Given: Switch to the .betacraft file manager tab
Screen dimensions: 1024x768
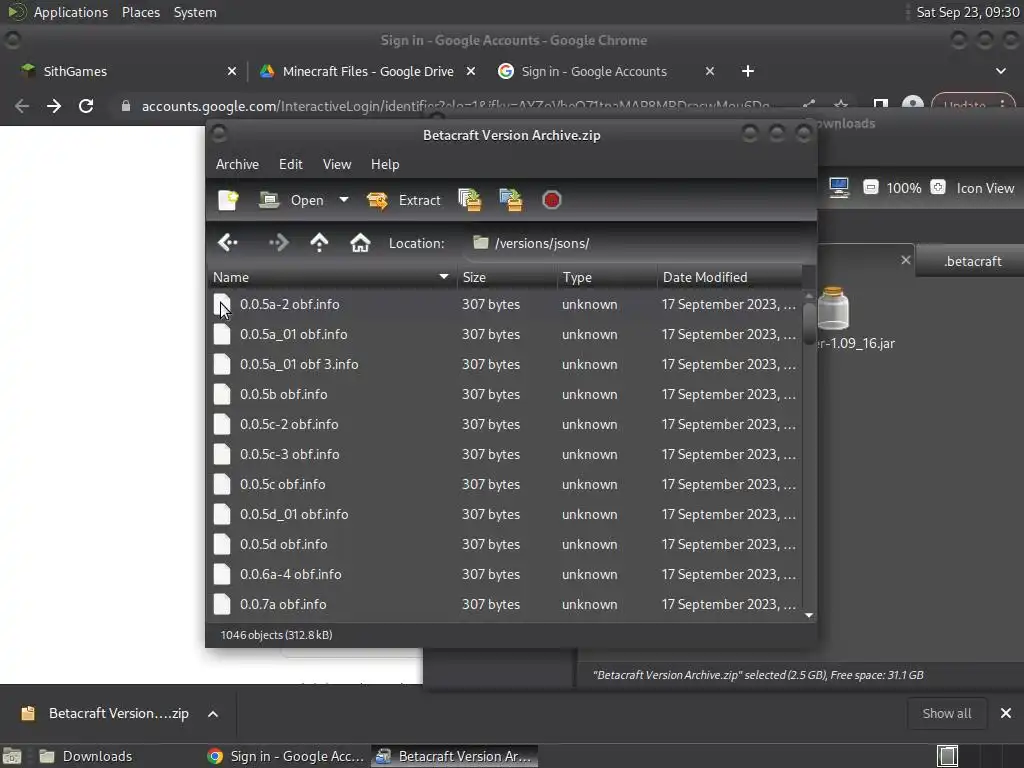Looking at the screenshot, I should (x=972, y=261).
